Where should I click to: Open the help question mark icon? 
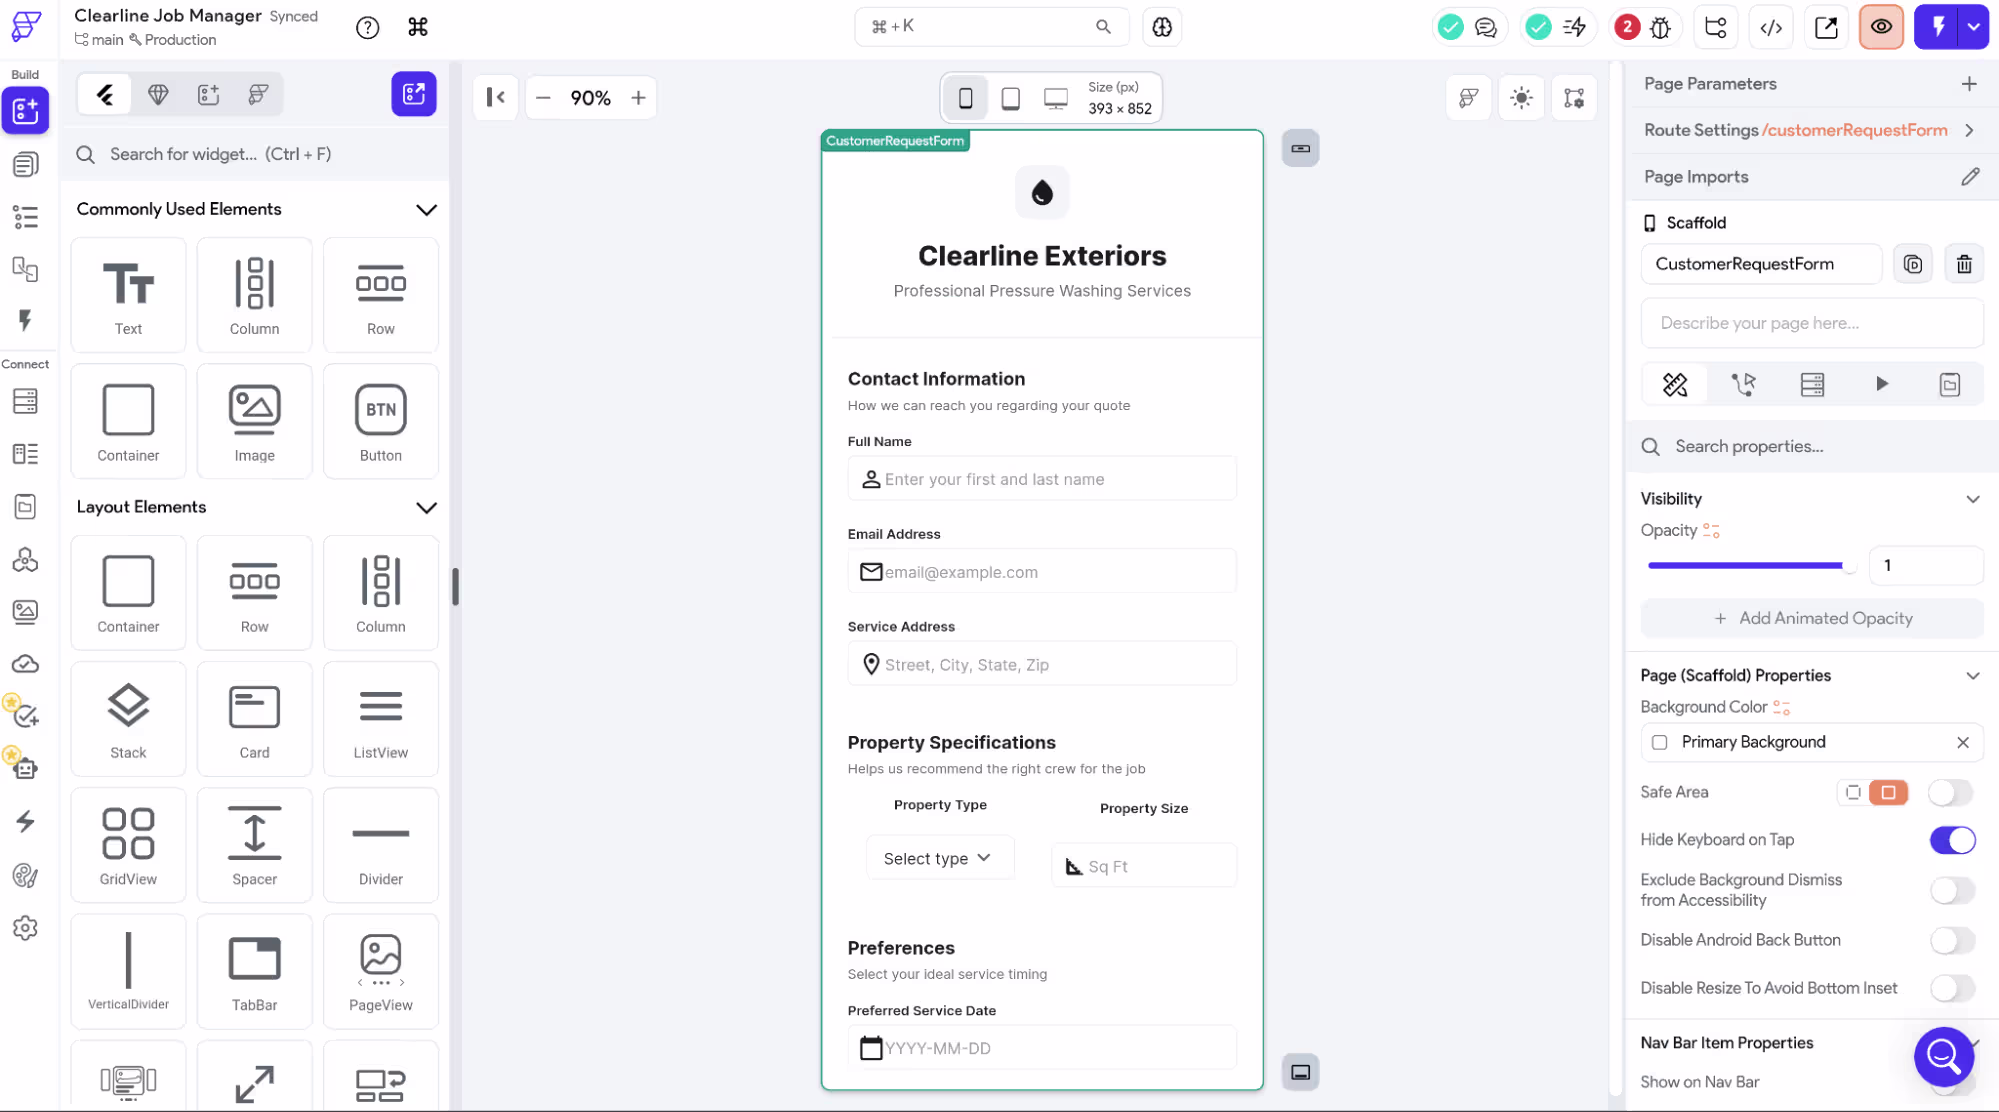pos(368,27)
